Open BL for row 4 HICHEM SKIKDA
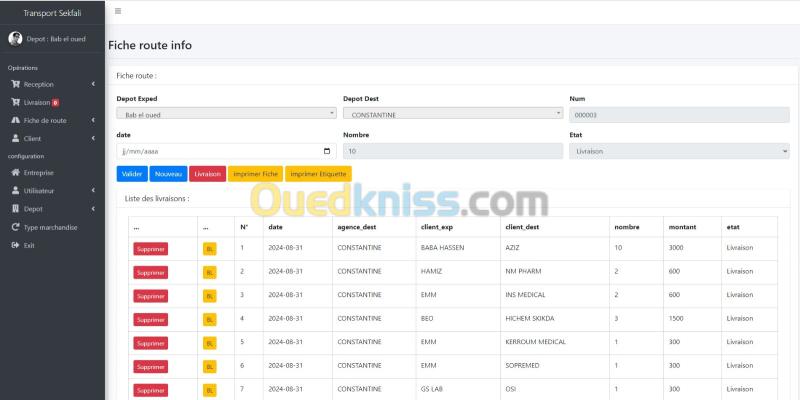The width and height of the screenshot is (800, 400). (210, 319)
